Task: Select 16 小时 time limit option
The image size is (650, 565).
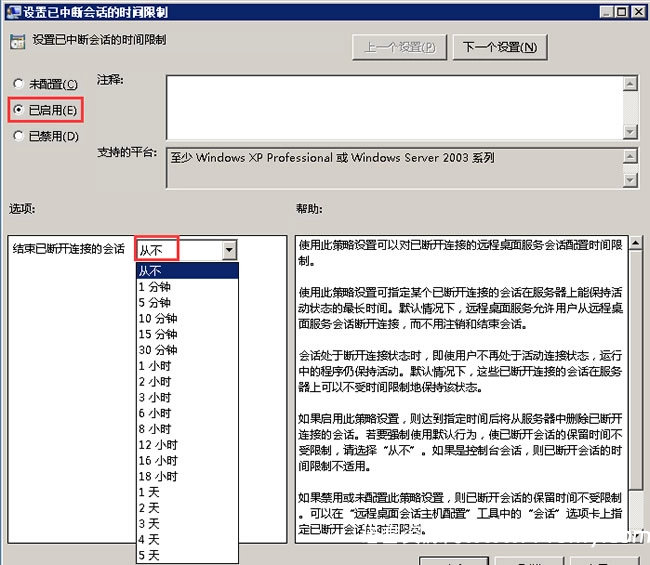Action: (187, 460)
